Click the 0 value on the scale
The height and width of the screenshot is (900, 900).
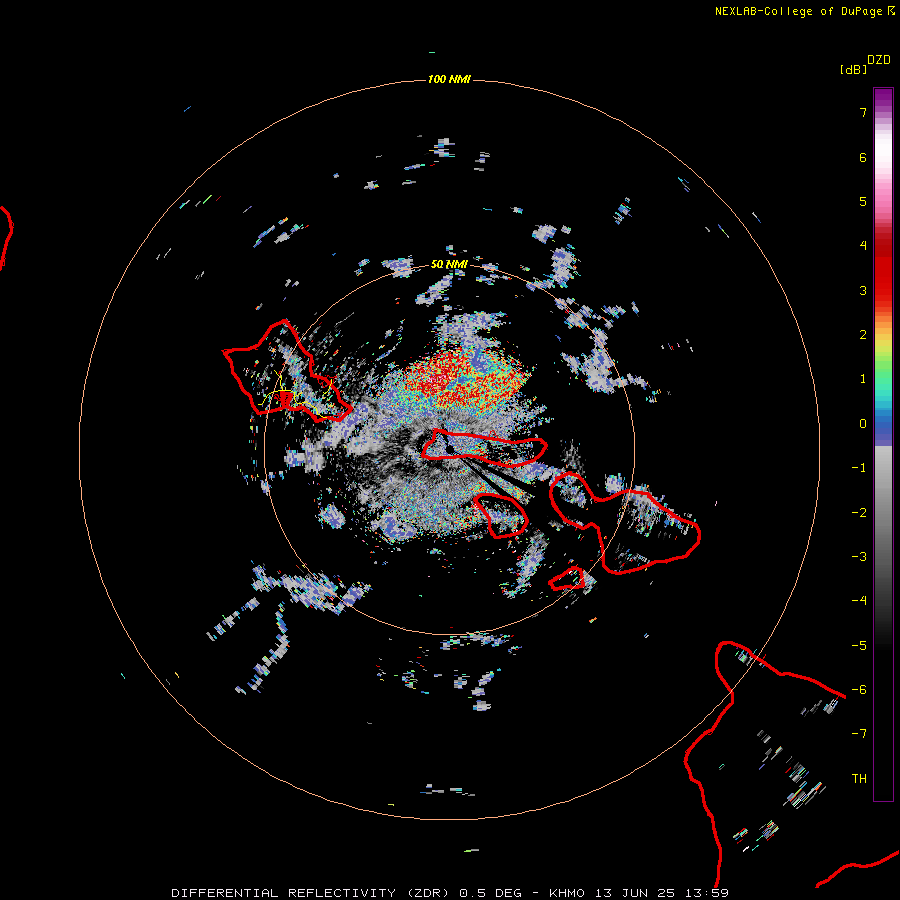[x=863, y=424]
